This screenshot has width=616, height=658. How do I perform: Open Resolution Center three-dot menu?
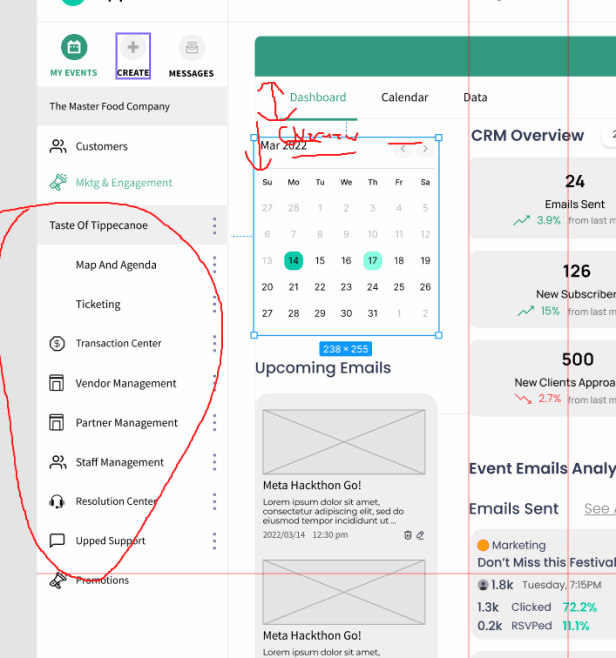click(x=214, y=501)
